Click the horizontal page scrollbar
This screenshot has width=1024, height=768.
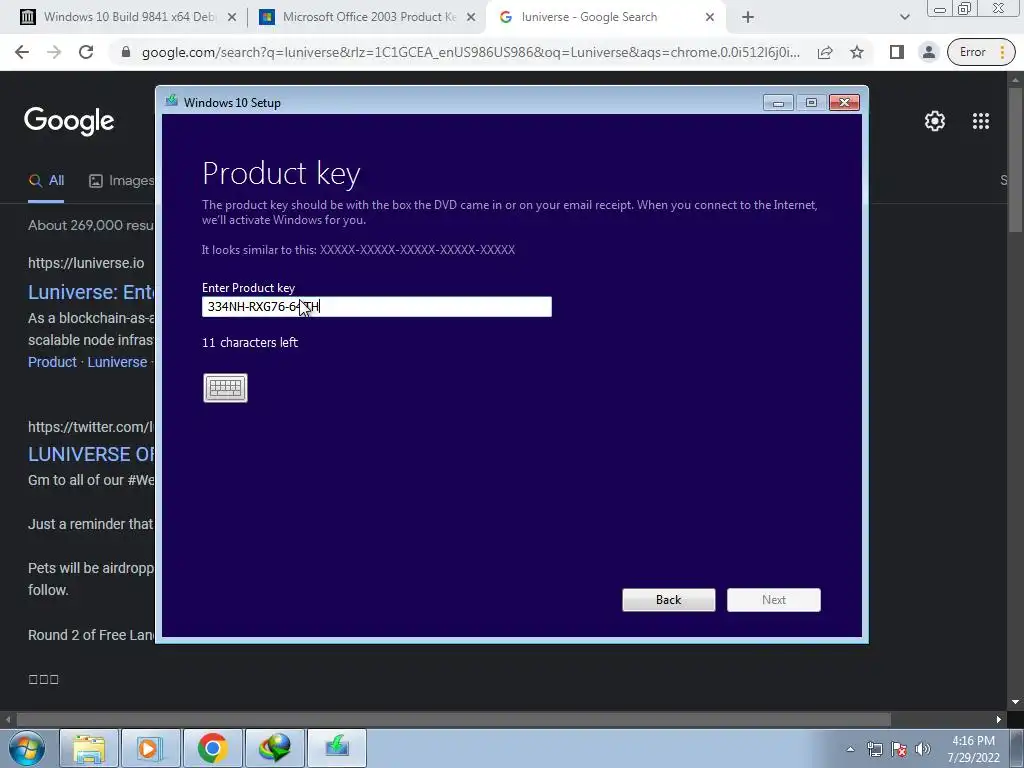click(454, 719)
